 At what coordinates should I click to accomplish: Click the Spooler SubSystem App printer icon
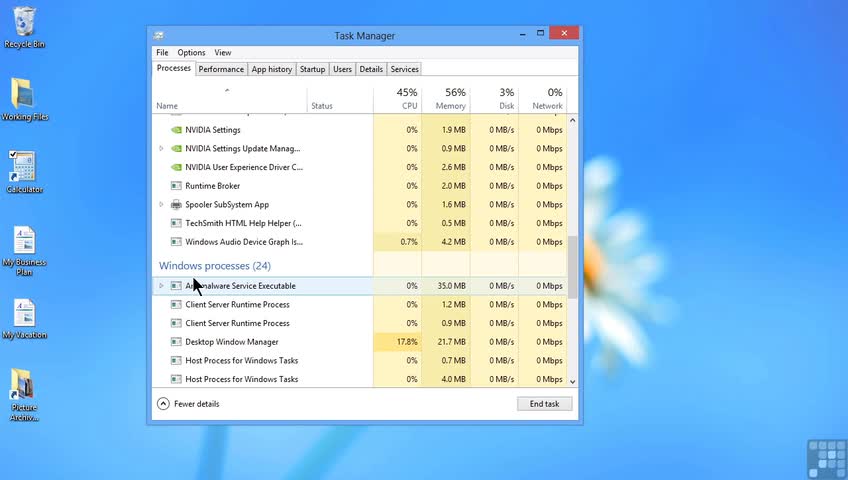[x=176, y=204]
